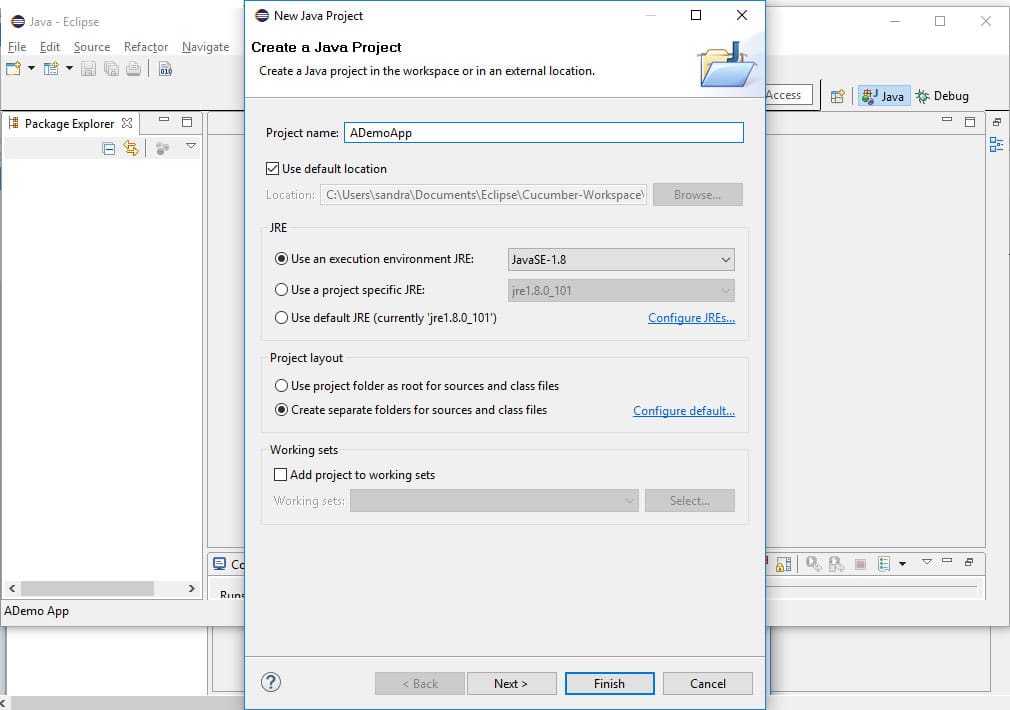The image size is (1010, 710).
Task: Switch to the Debug perspective
Action: (x=942, y=96)
